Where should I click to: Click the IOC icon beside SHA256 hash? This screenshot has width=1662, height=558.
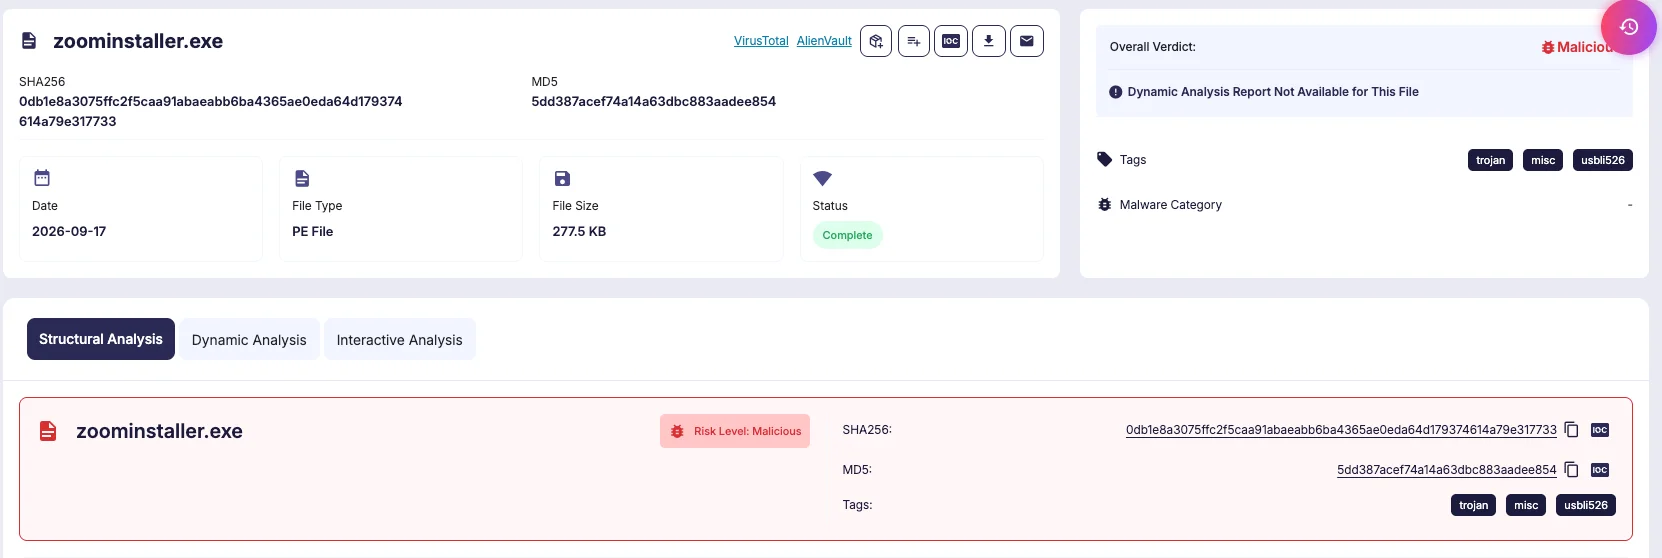1600,430
